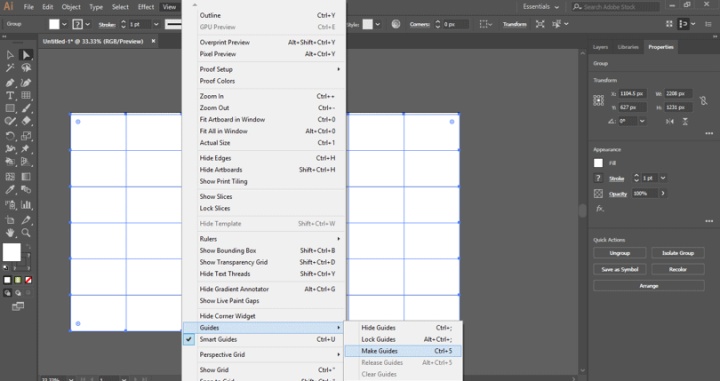Choose the Rectangular Grid tool
The image size is (720, 381).
[26, 95]
